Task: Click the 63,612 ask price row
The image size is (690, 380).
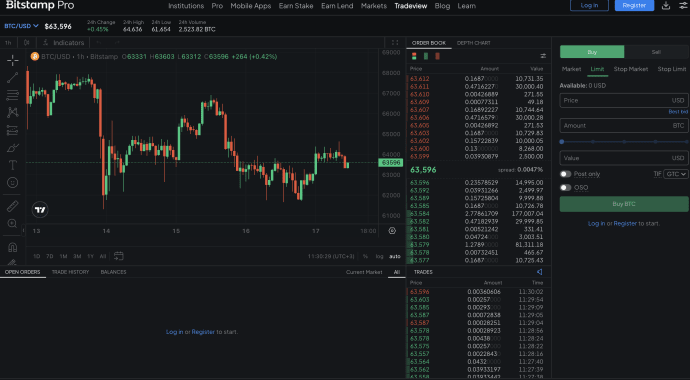Action: pos(477,79)
